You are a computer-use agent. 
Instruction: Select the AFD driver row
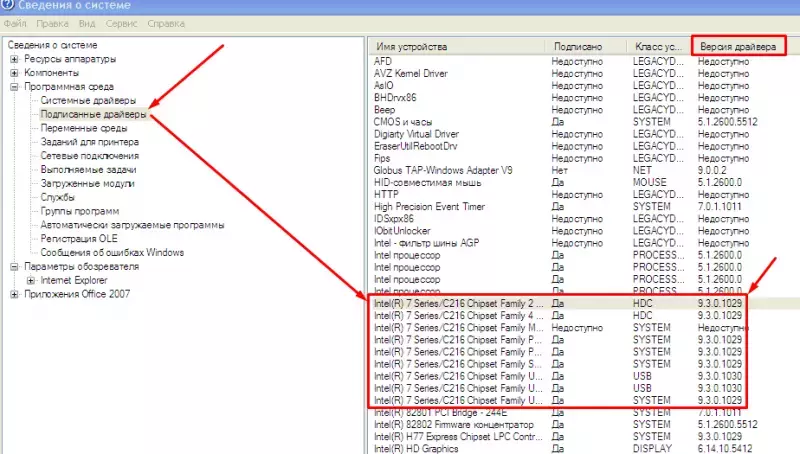coord(584,61)
